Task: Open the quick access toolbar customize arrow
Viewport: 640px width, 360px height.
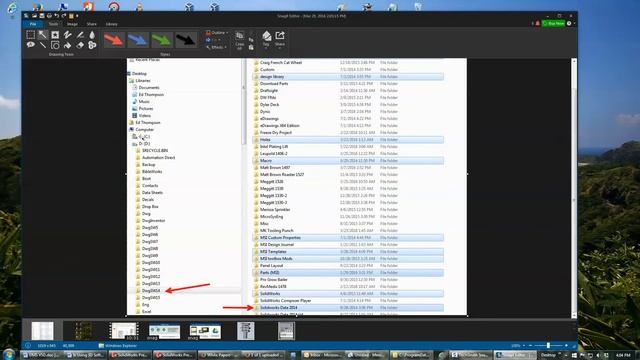Action: click(77, 16)
